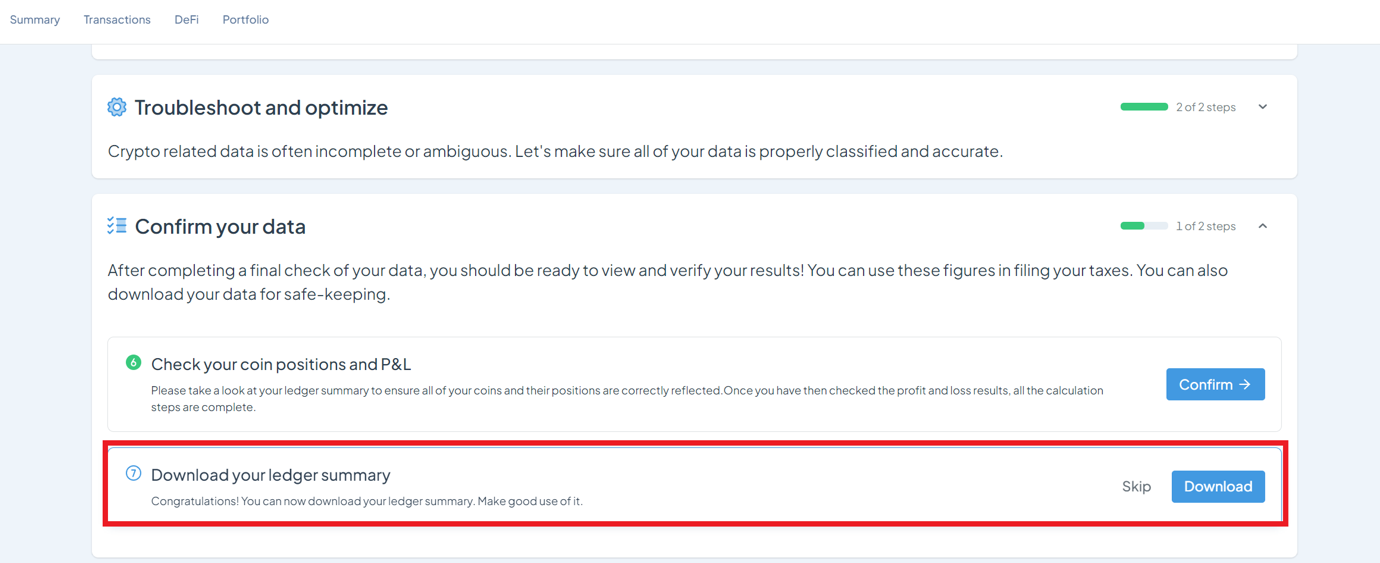The image size is (1380, 563).
Task: Click the blue step 7 circle icon
Action: pyautogui.click(x=133, y=473)
